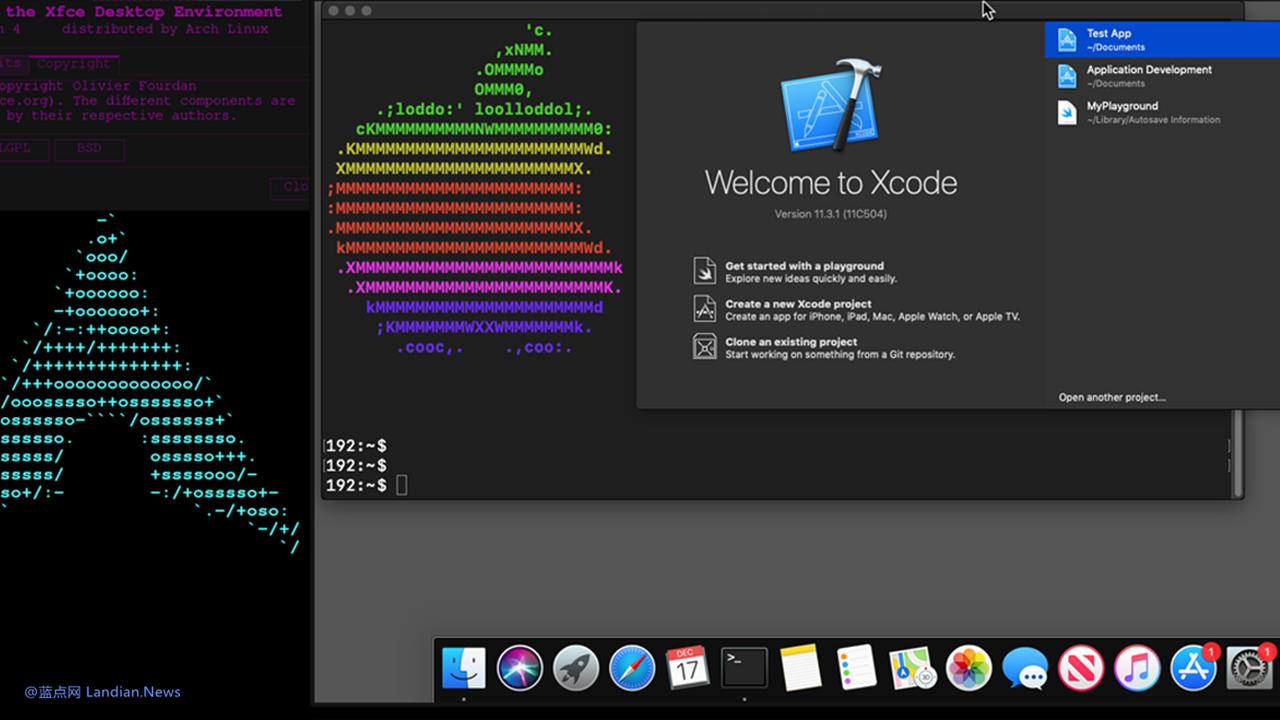
Task: Open Finder from the Dock
Action: pyautogui.click(x=464, y=669)
